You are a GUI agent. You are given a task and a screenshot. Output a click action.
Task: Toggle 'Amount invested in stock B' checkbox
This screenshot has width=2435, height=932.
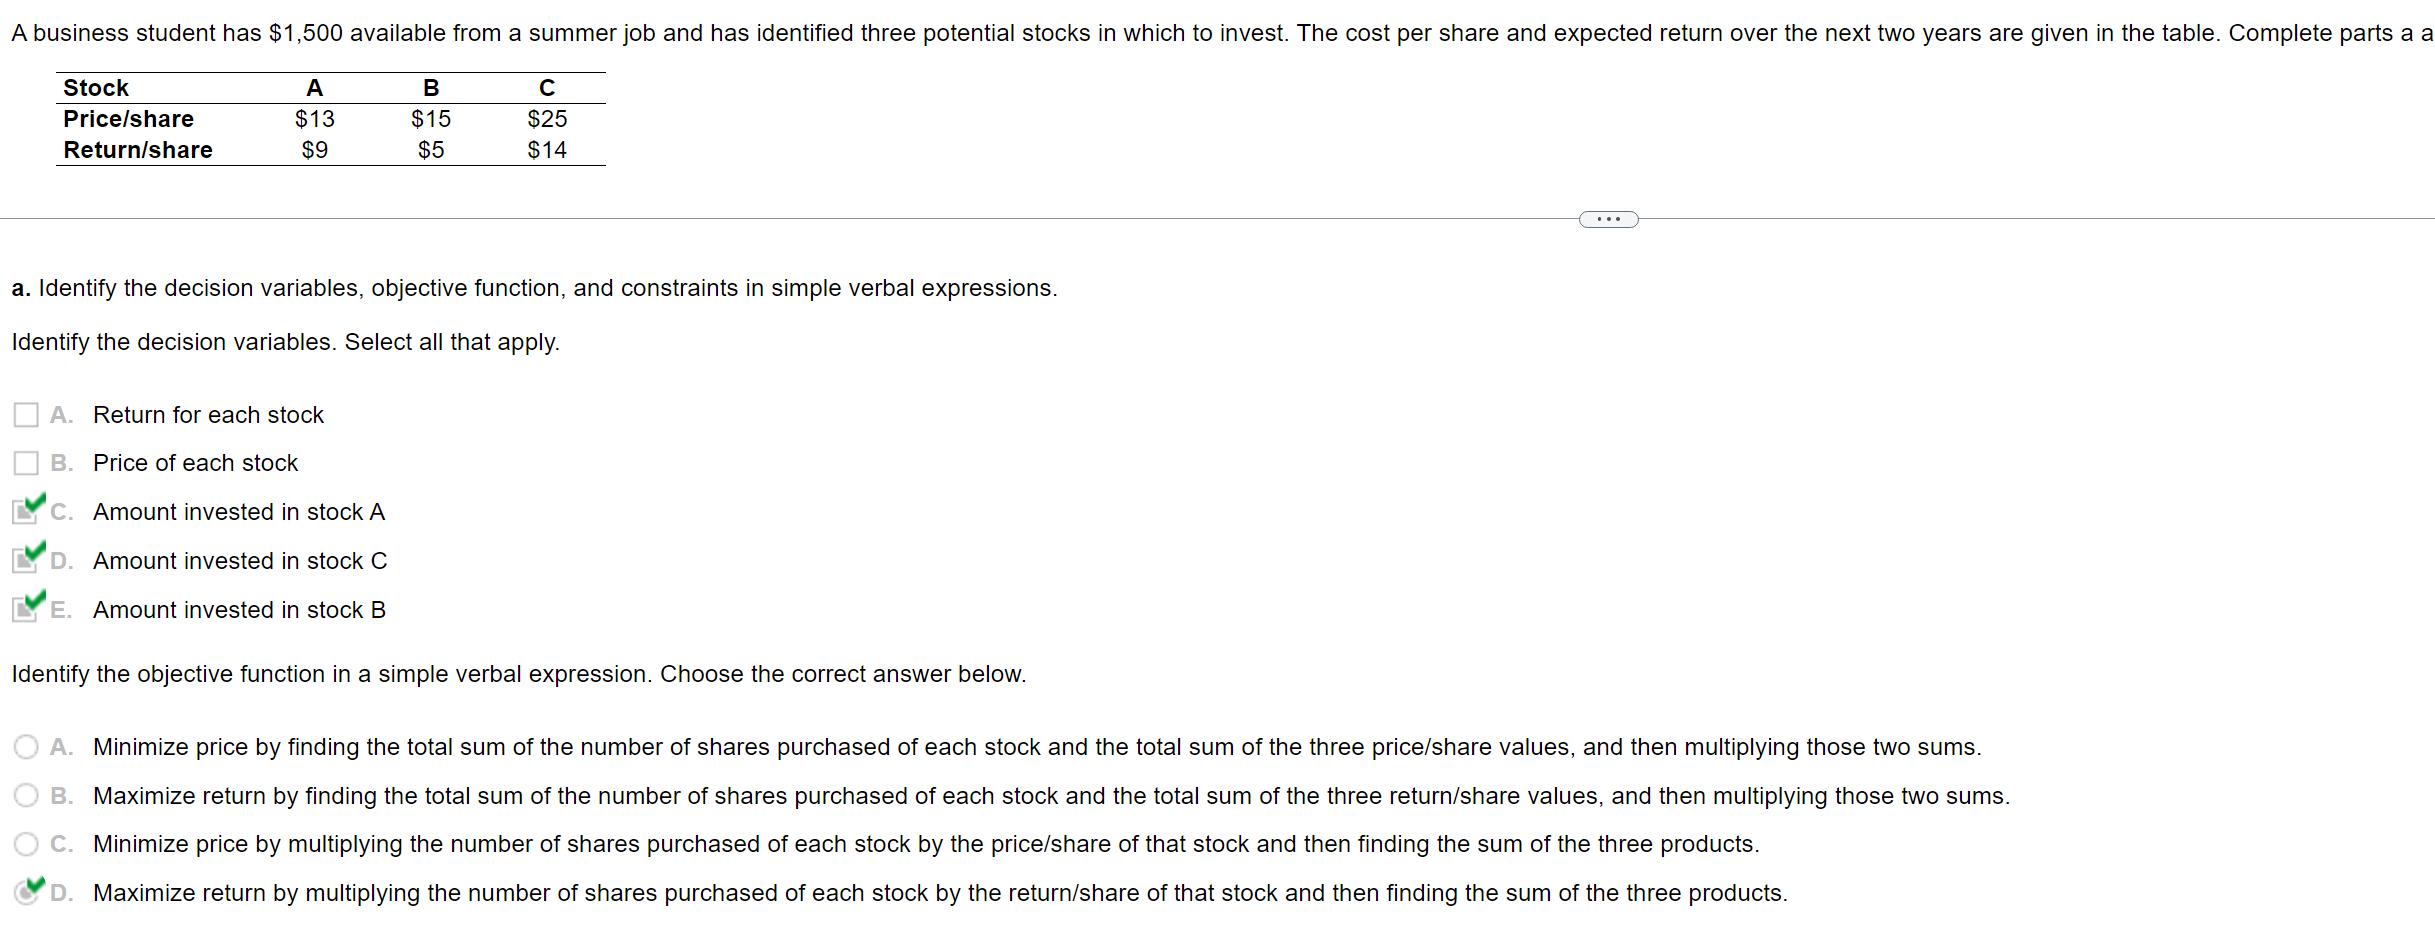pyautogui.click(x=26, y=609)
